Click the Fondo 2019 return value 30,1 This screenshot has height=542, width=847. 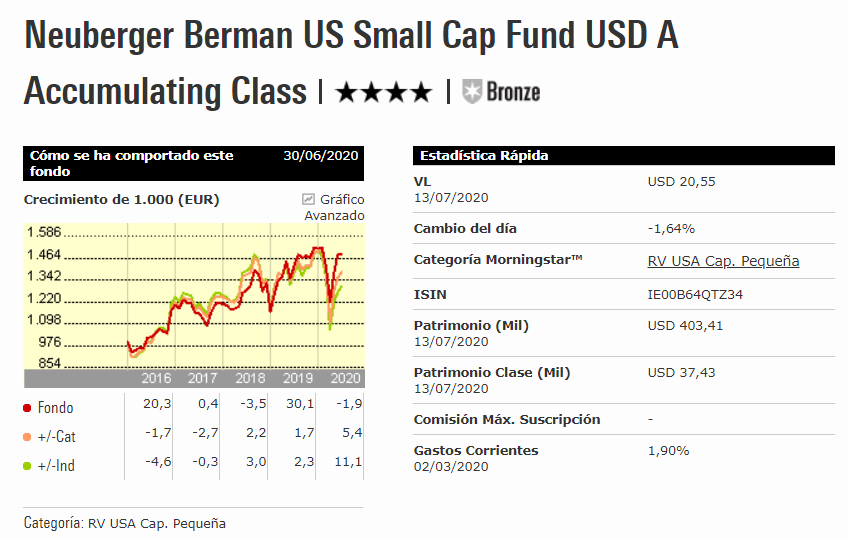click(x=301, y=403)
